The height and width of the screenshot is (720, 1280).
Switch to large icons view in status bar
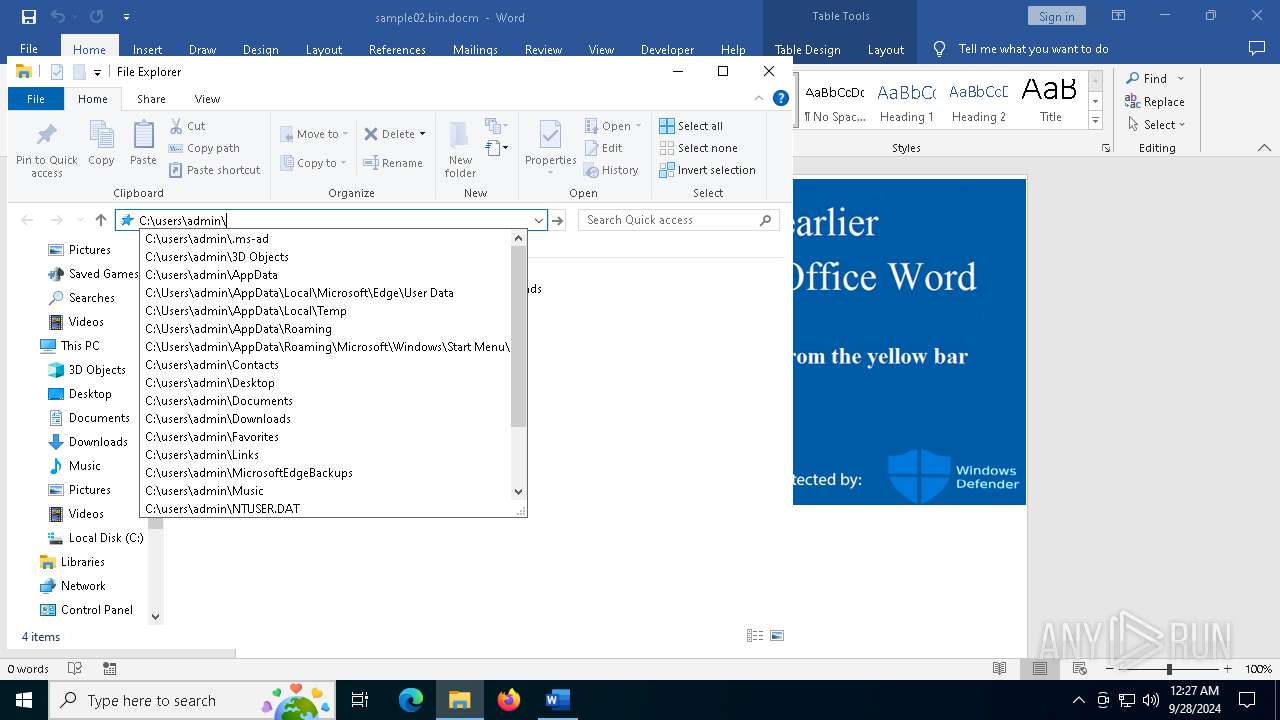(777, 636)
